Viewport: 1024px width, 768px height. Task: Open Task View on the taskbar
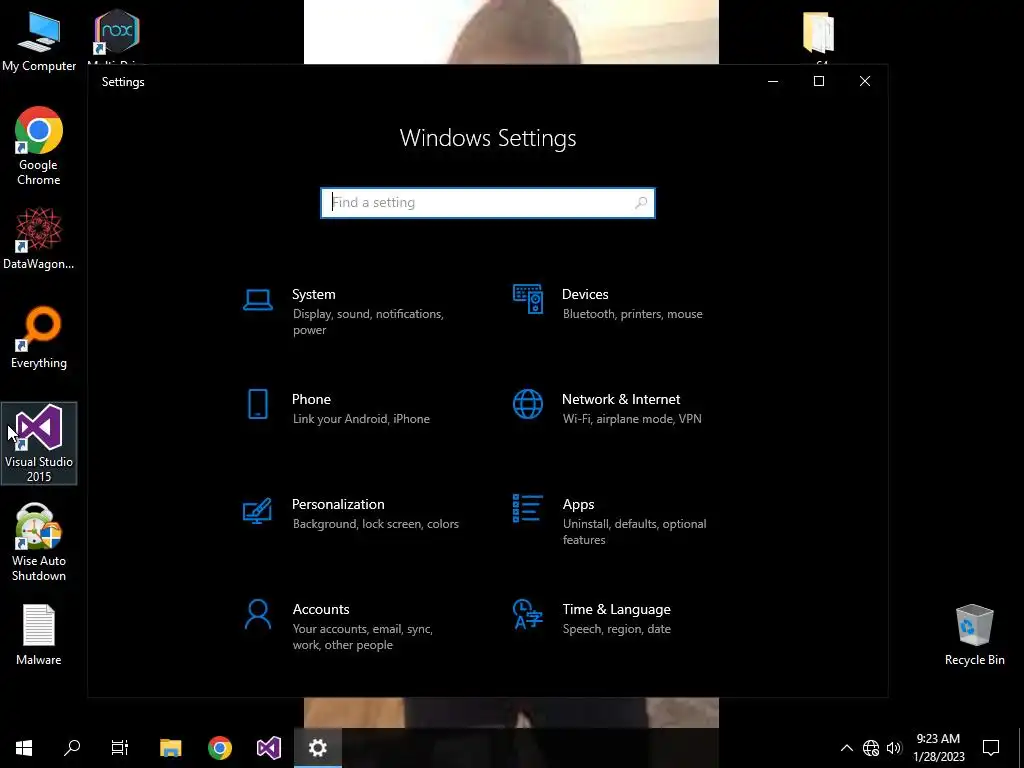point(120,748)
